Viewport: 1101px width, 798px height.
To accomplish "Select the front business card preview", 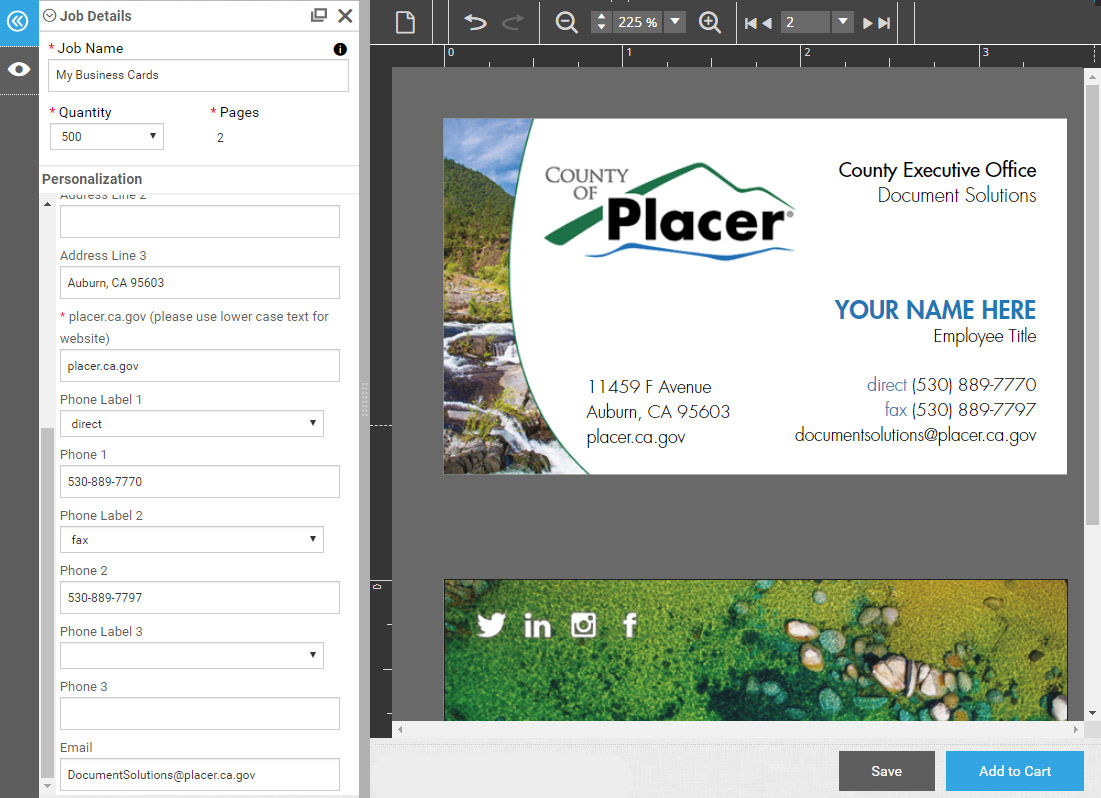I will coord(755,296).
